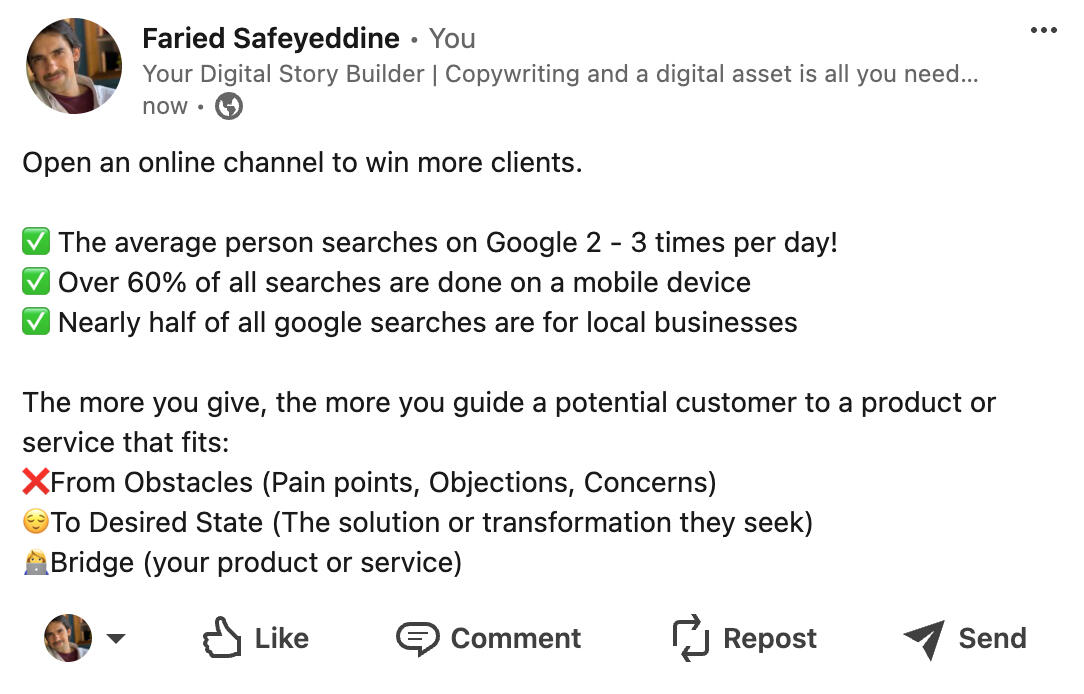Screen dimensions: 1084x694
Task: Open Faried Safeyeddine's large profile photo
Action: click(x=75, y=66)
